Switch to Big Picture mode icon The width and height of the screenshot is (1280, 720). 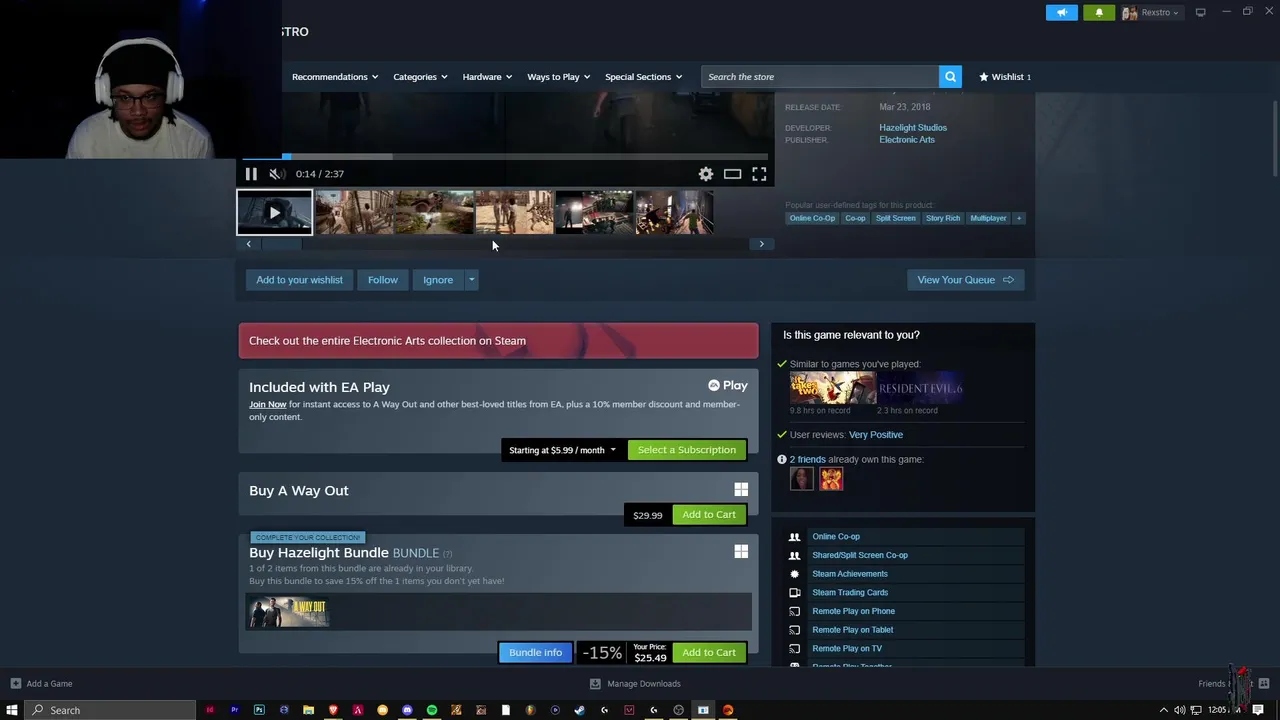[1200, 12]
